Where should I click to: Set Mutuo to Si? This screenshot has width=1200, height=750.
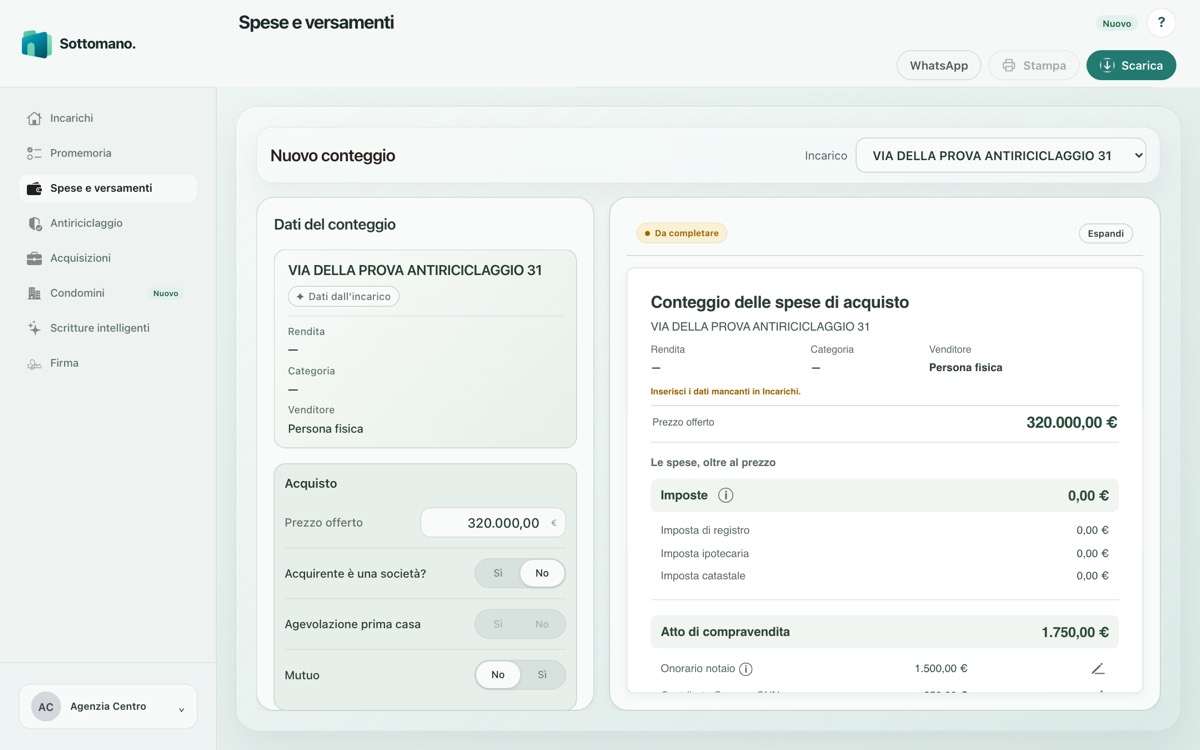click(x=542, y=675)
